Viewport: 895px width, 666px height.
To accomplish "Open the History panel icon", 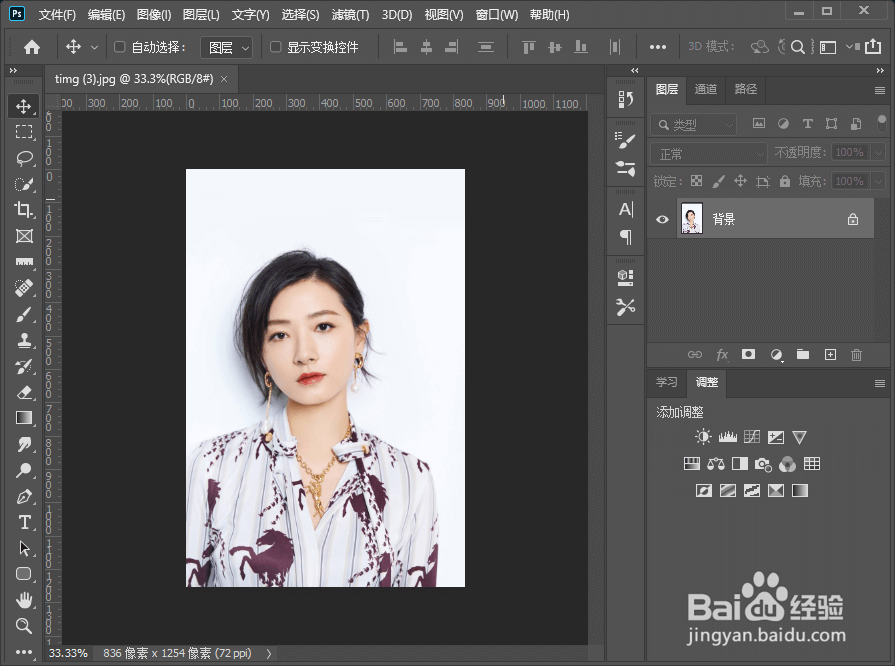I will point(626,100).
